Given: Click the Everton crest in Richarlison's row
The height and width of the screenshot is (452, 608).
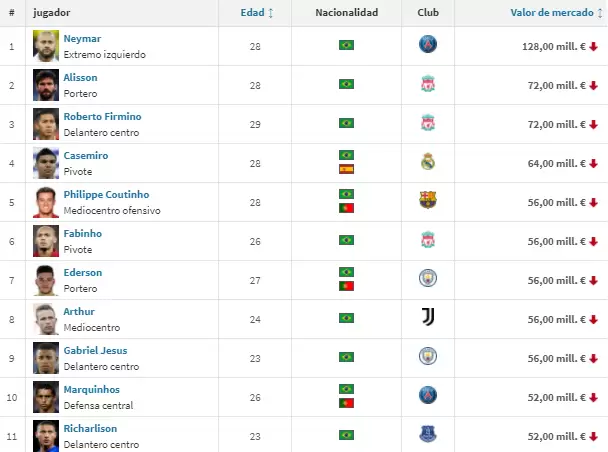Looking at the screenshot, I should tap(428, 434).
